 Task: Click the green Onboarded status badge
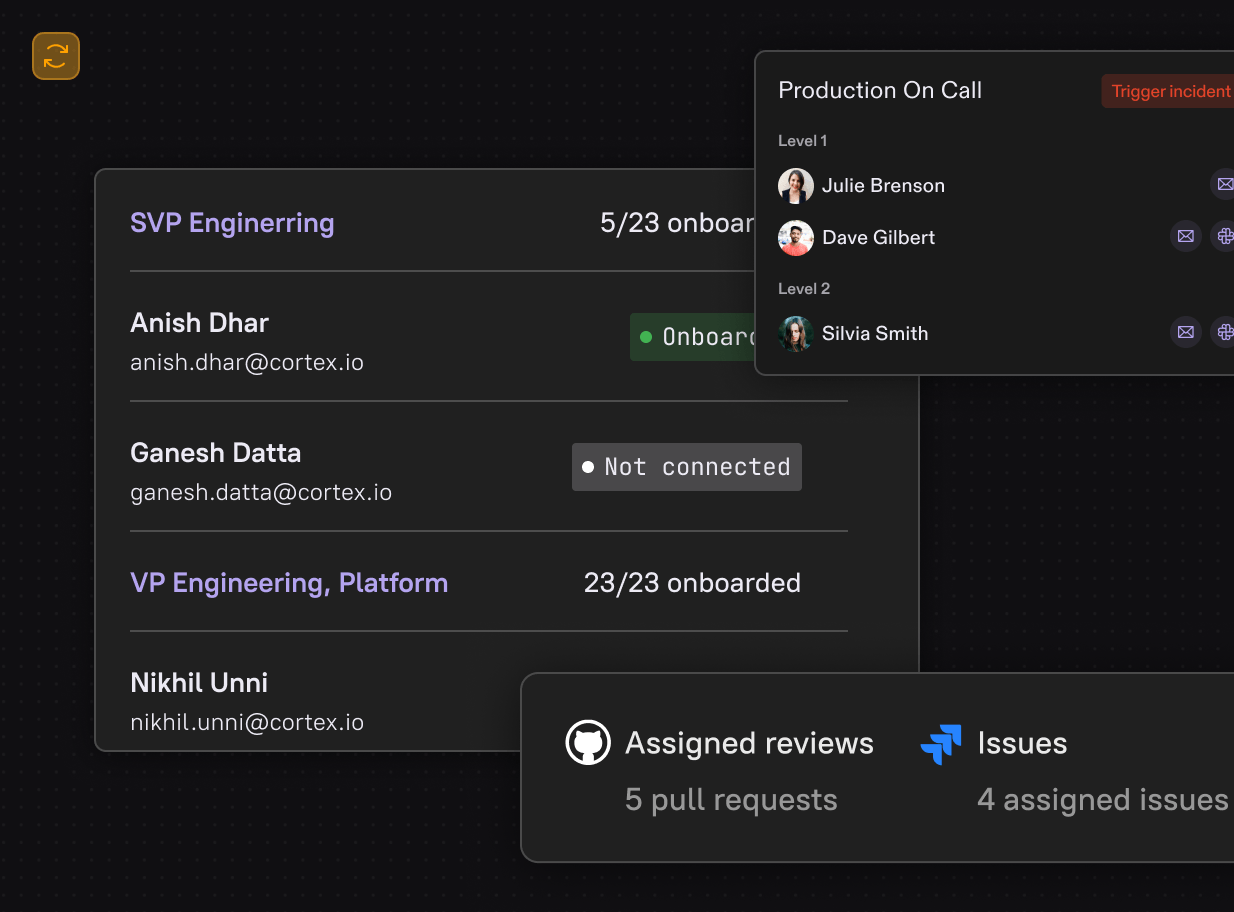pos(692,337)
